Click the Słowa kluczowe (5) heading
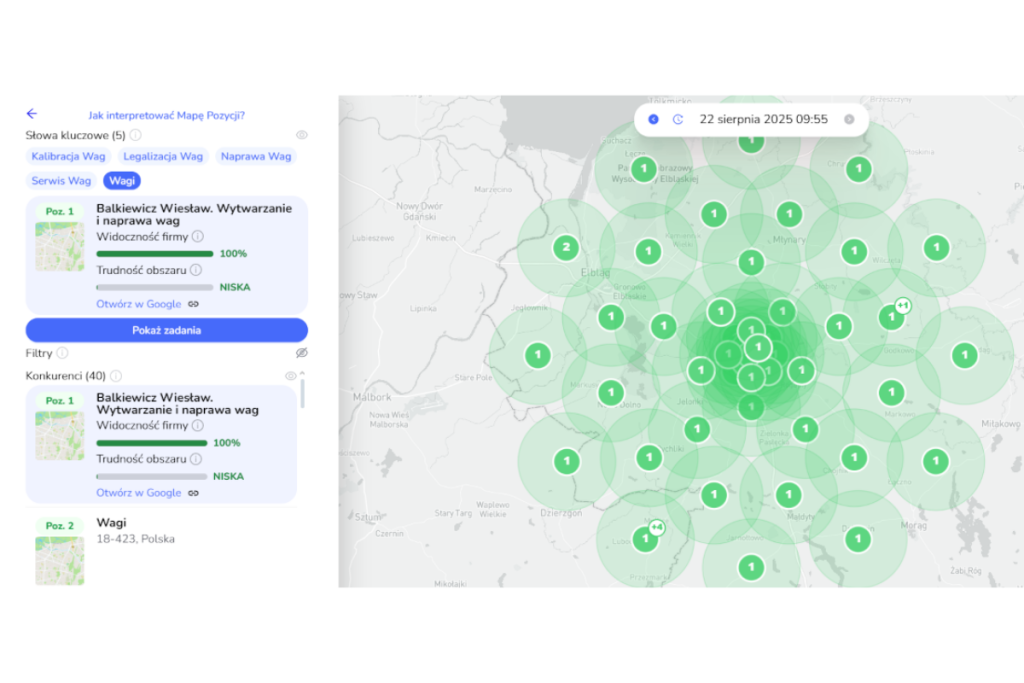1024x683 pixels. 75,136
